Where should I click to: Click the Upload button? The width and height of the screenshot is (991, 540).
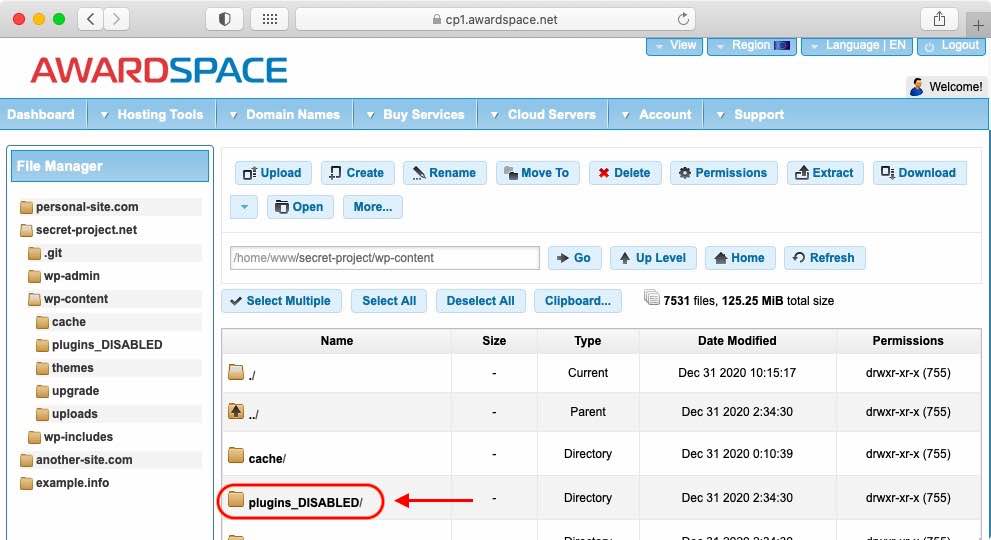click(272, 173)
